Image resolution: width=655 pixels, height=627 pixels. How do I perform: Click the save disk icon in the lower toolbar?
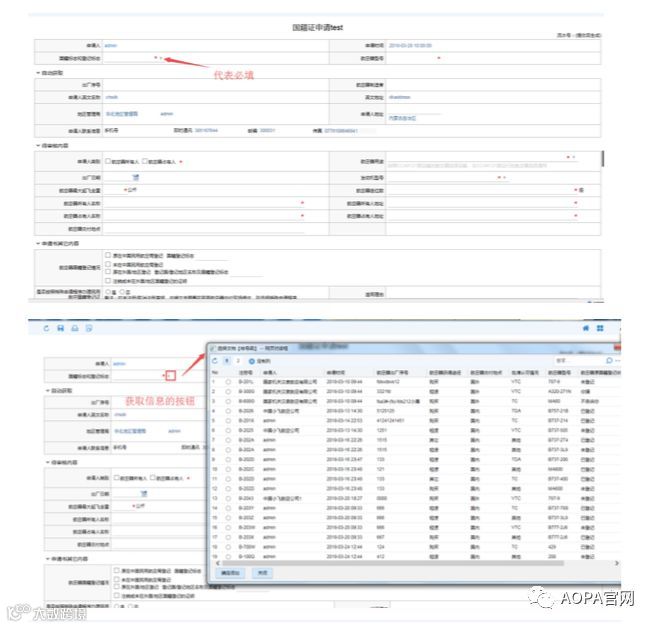click(x=61, y=328)
